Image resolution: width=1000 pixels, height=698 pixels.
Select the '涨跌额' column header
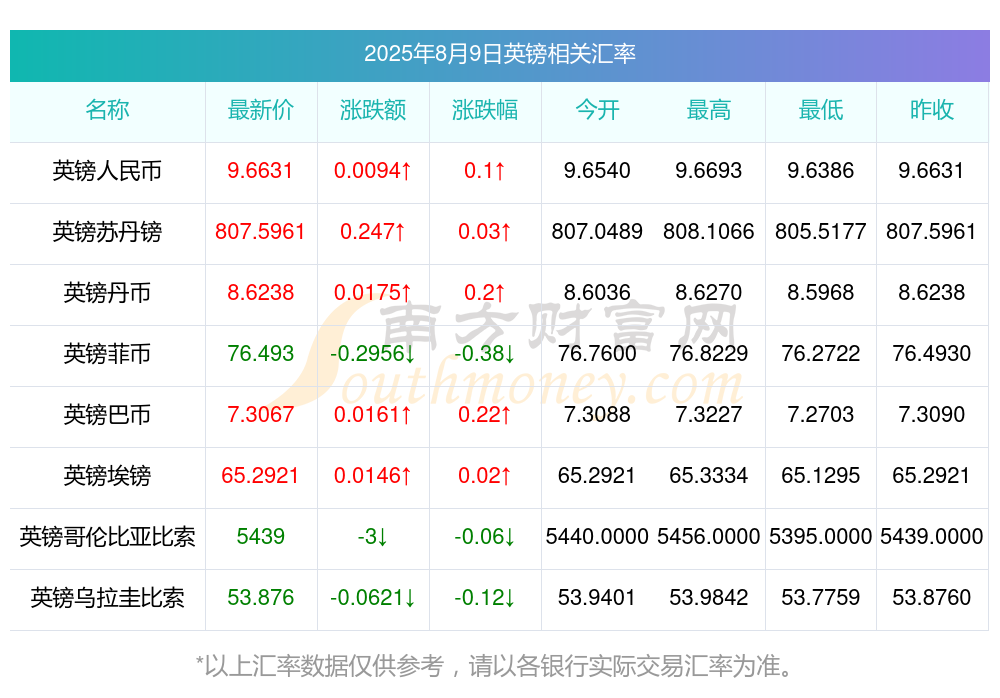(x=372, y=110)
